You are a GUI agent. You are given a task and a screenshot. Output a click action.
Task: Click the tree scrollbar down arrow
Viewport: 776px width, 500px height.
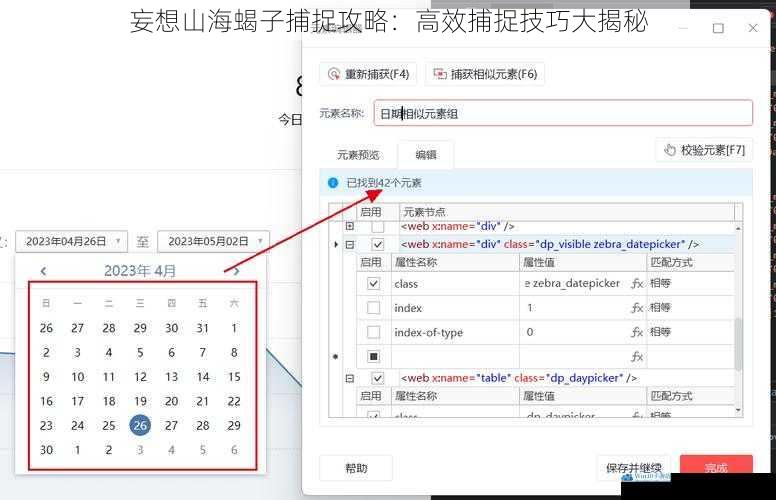tap(738, 410)
